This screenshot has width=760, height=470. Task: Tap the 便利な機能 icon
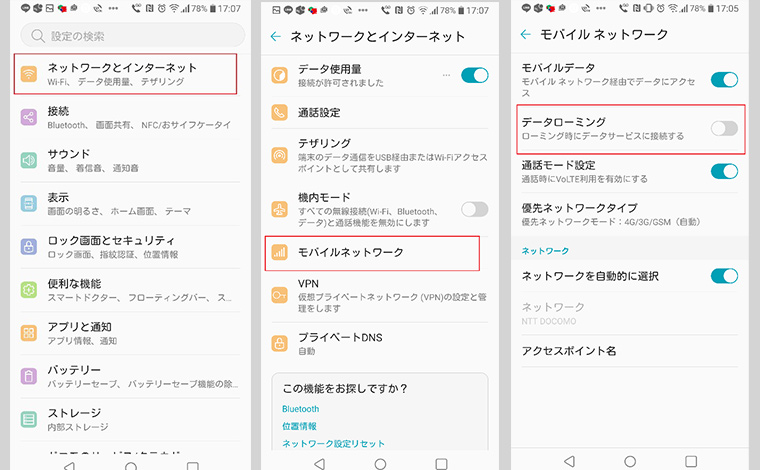click(29, 290)
